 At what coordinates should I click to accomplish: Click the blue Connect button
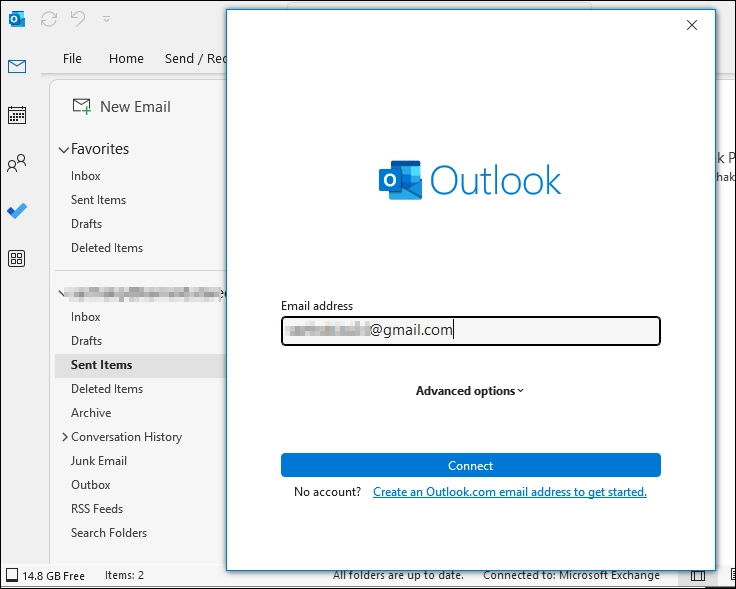point(471,465)
